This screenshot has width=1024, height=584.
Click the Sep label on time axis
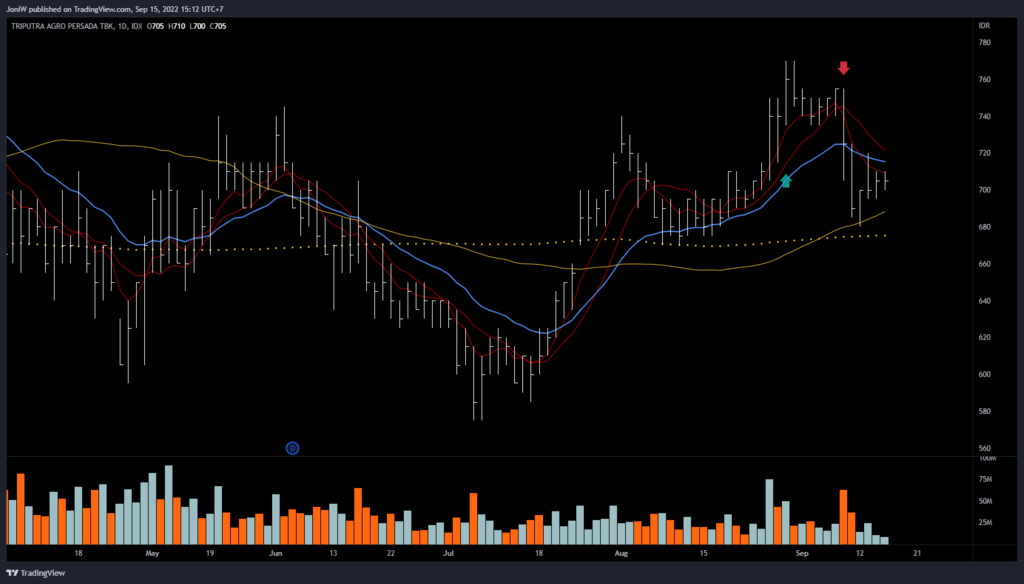click(800, 552)
